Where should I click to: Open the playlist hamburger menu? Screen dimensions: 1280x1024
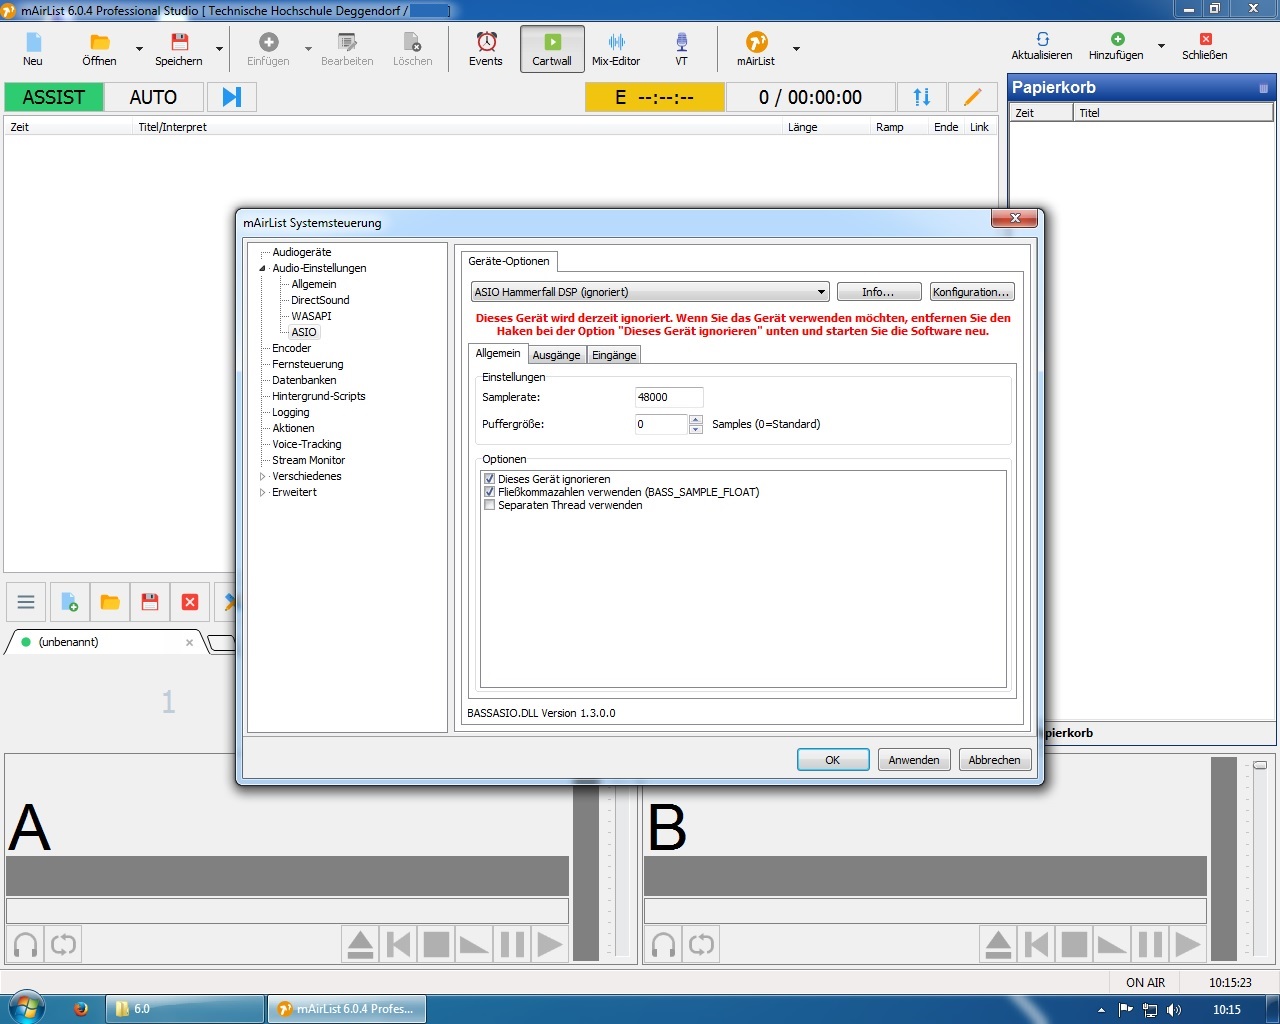(26, 602)
